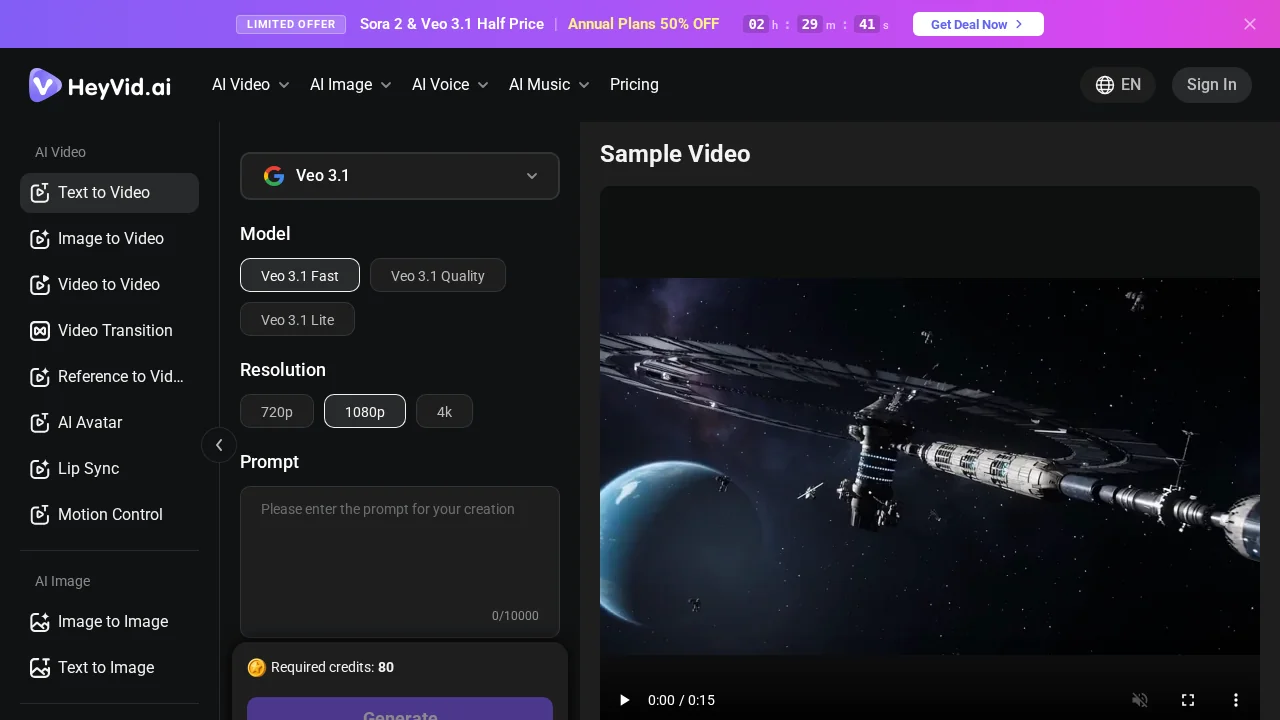Open the Pricing page
The image size is (1280, 720).
click(x=634, y=85)
